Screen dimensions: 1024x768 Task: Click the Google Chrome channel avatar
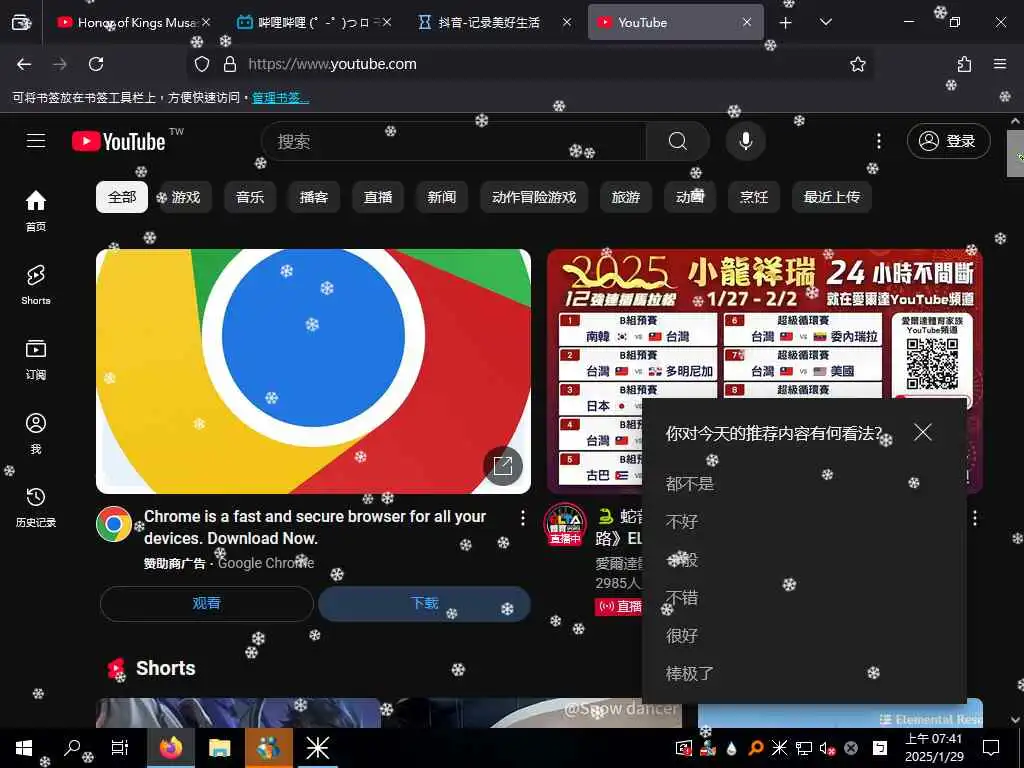point(114,524)
